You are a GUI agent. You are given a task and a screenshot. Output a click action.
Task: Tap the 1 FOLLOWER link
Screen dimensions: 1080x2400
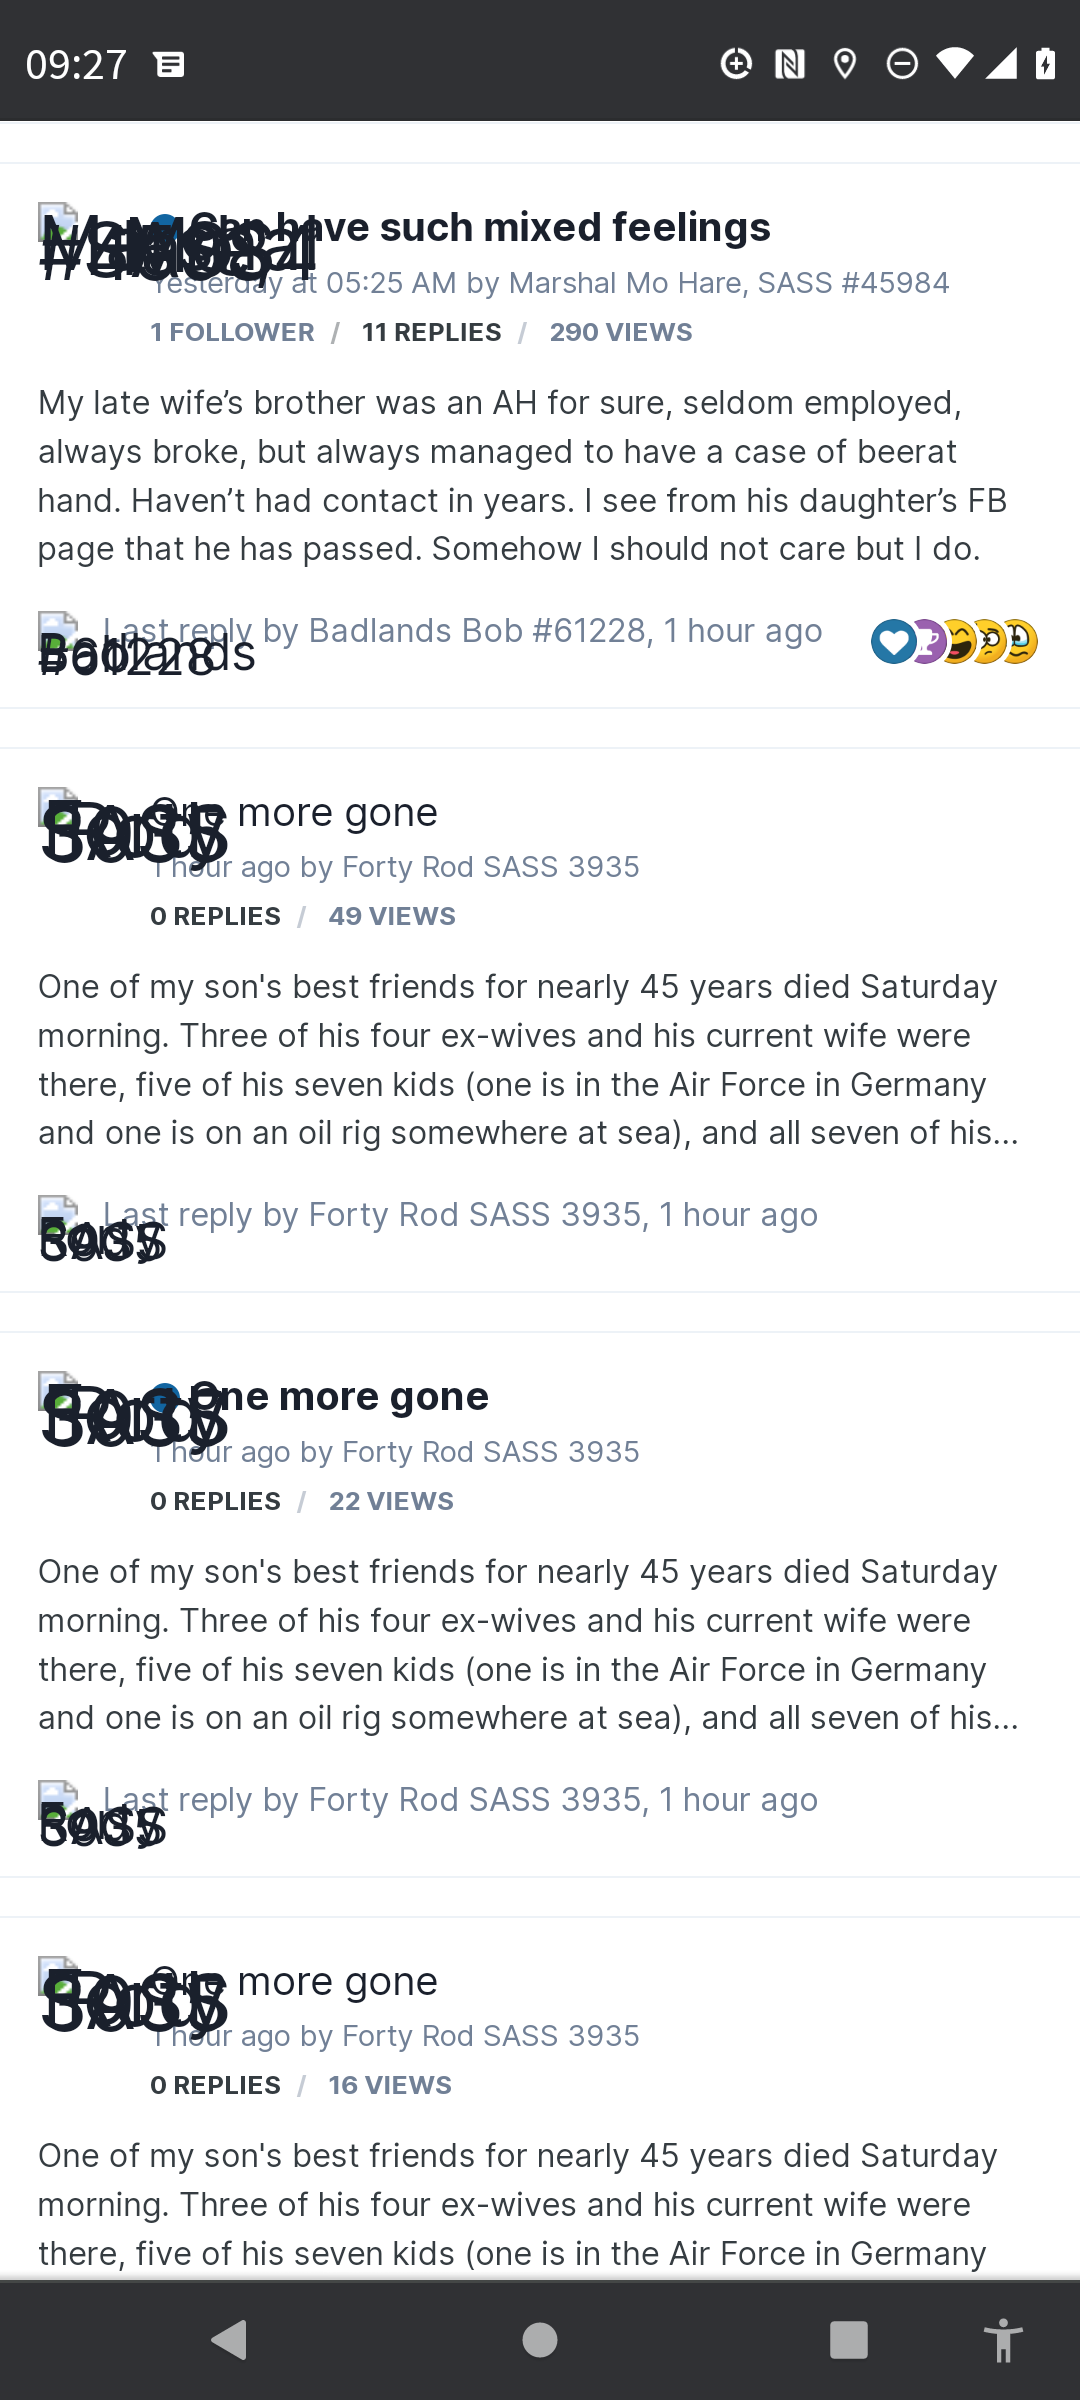coord(232,332)
